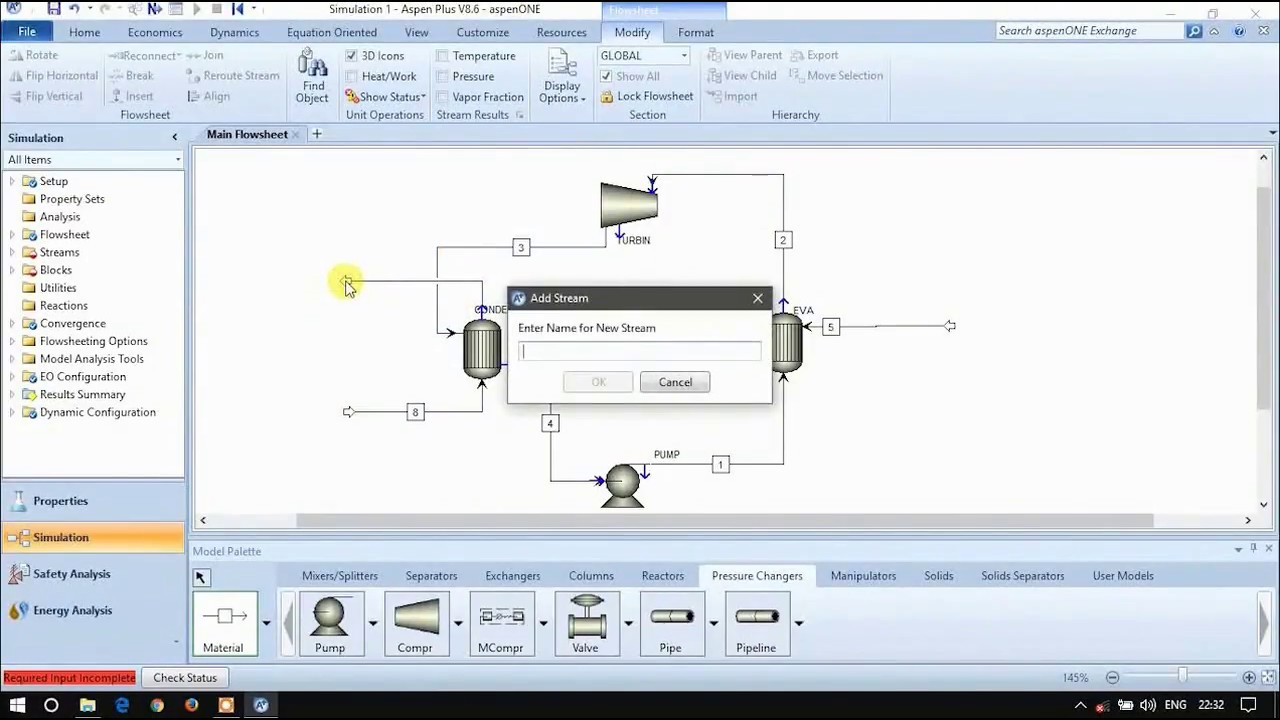The height and width of the screenshot is (720, 1280).
Task: Expand the Blocks tree node
Action: tap(12, 270)
